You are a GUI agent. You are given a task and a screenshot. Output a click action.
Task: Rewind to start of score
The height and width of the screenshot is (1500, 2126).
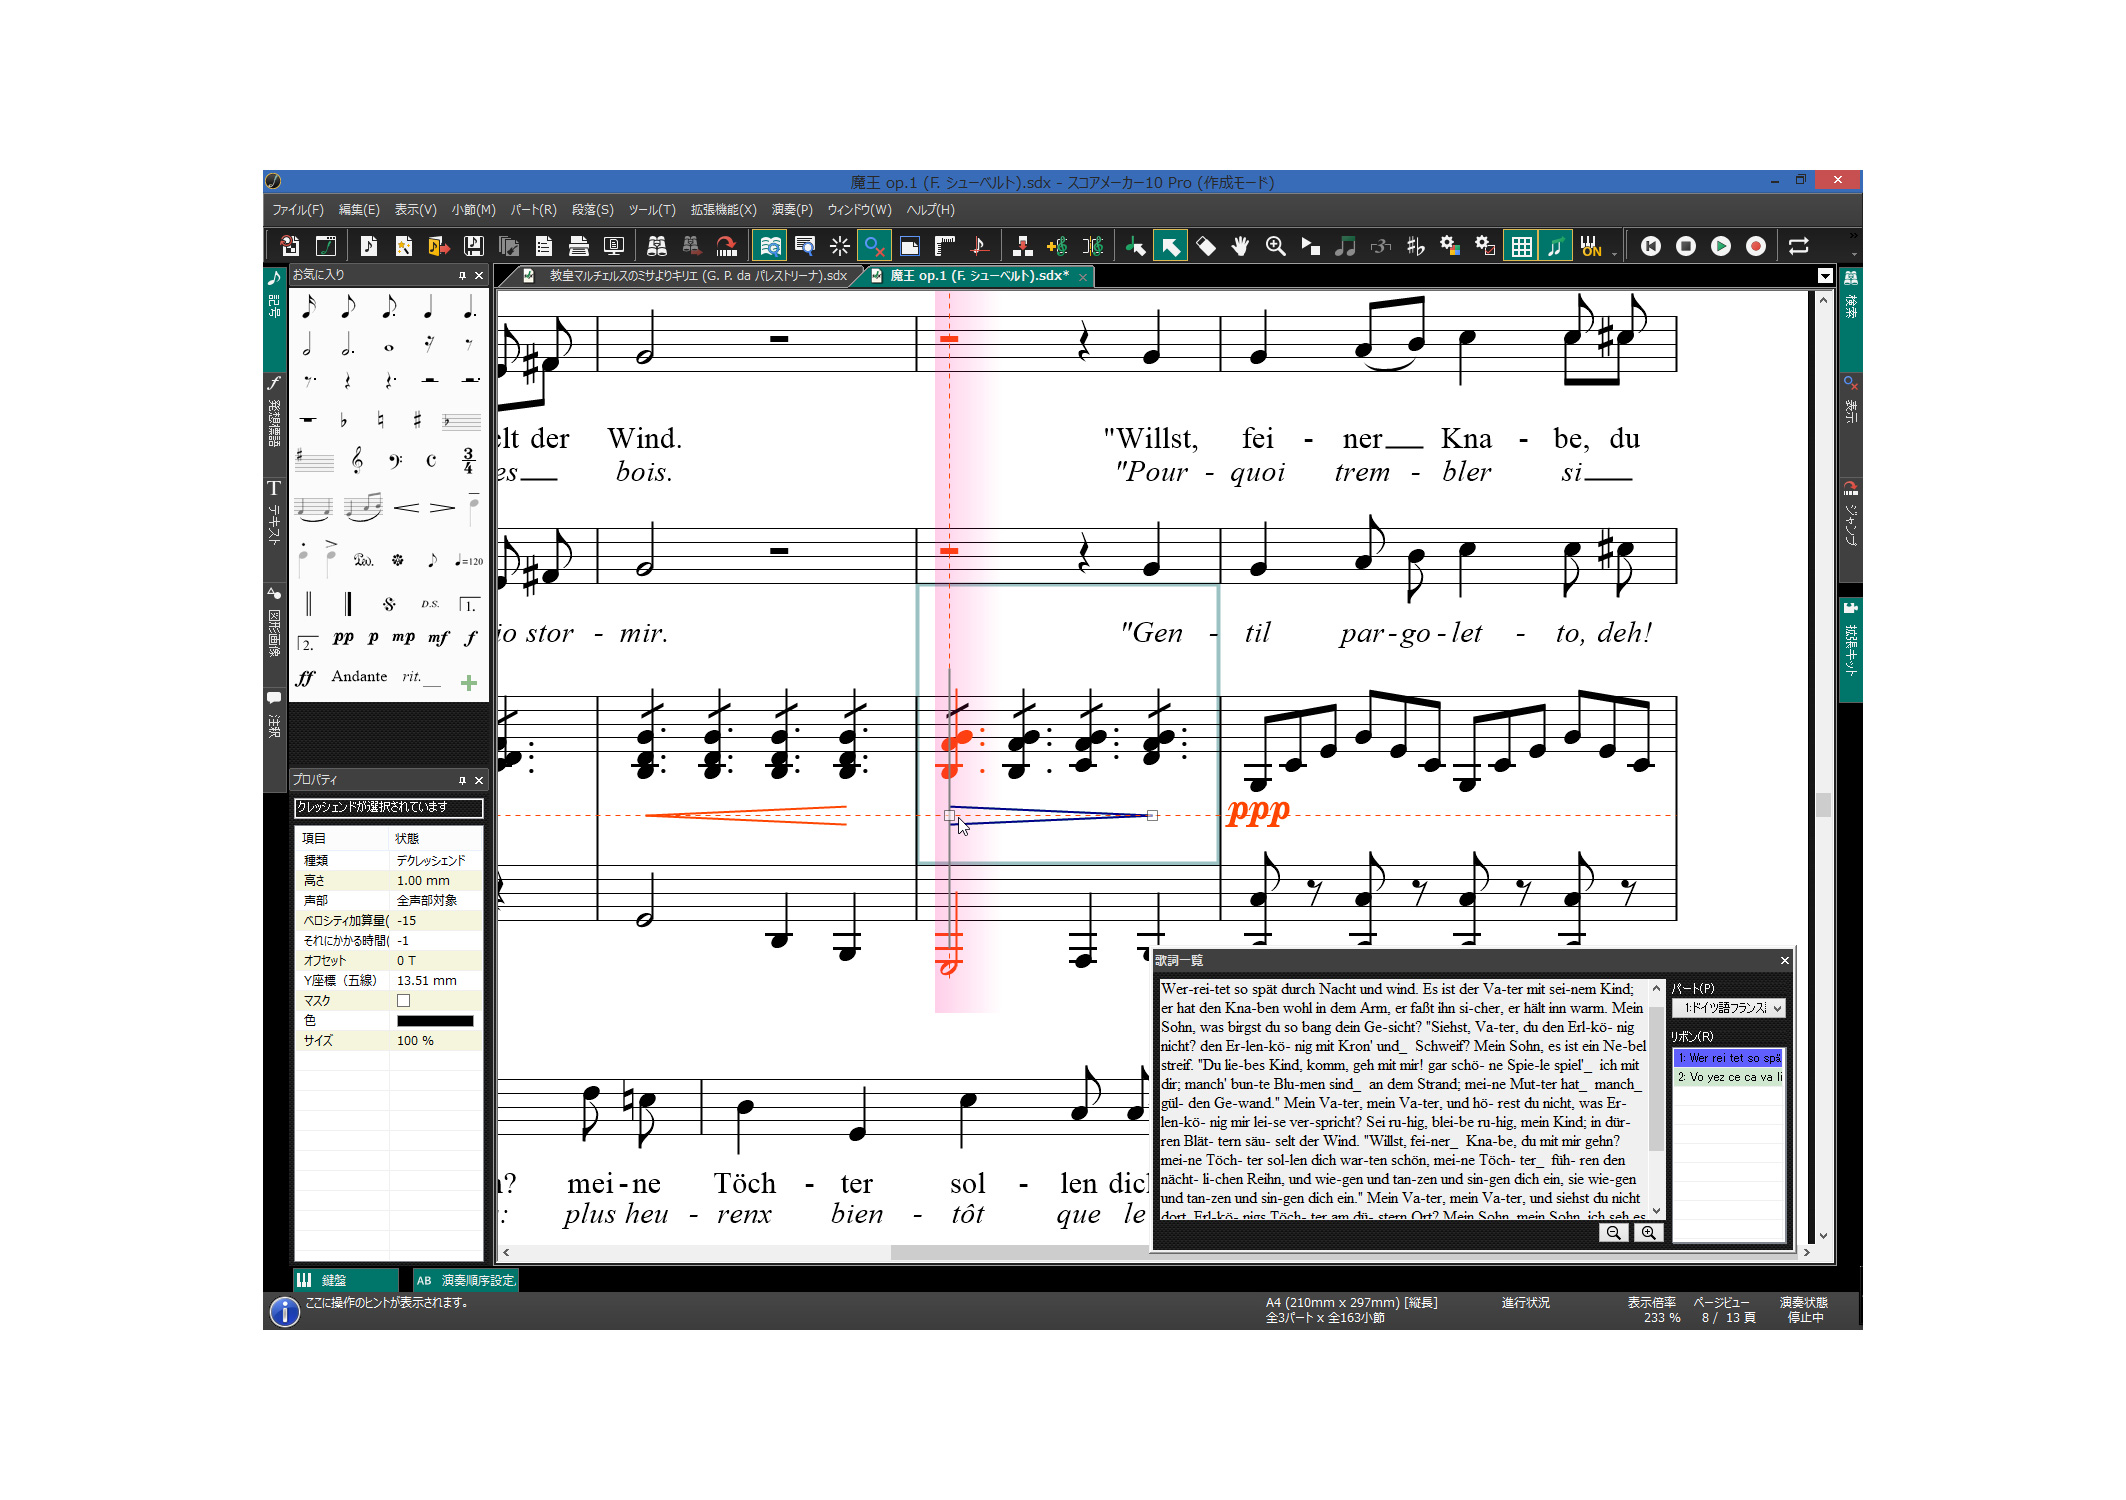pyautogui.click(x=1650, y=246)
